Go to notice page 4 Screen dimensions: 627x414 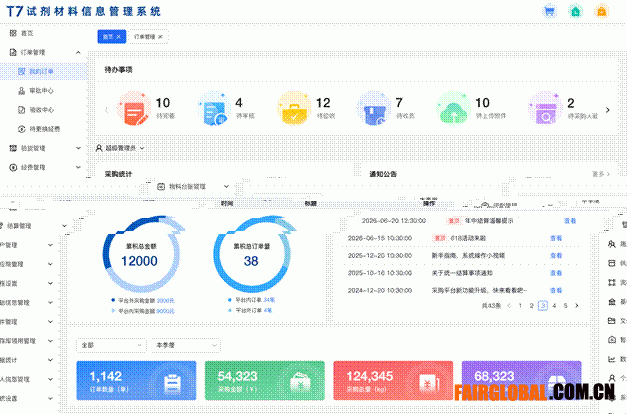[x=554, y=306]
